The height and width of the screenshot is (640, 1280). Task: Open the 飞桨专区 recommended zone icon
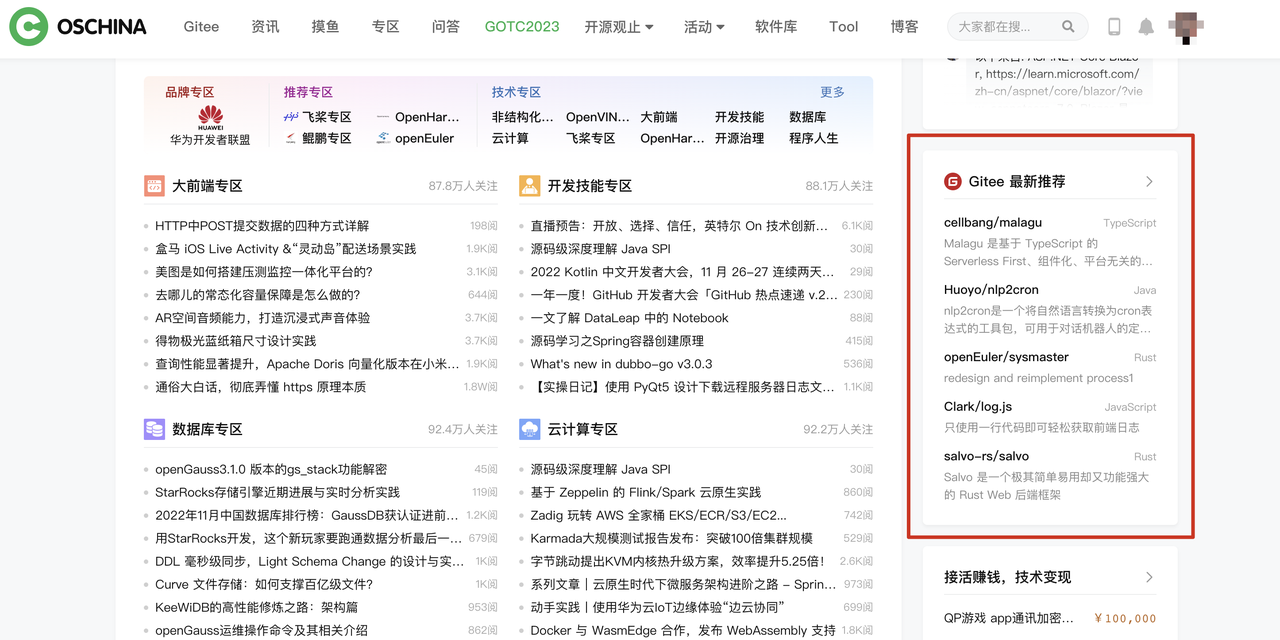click(x=291, y=117)
